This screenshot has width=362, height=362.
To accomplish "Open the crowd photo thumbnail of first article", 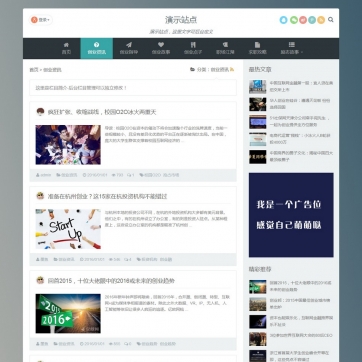I will click(68, 145).
